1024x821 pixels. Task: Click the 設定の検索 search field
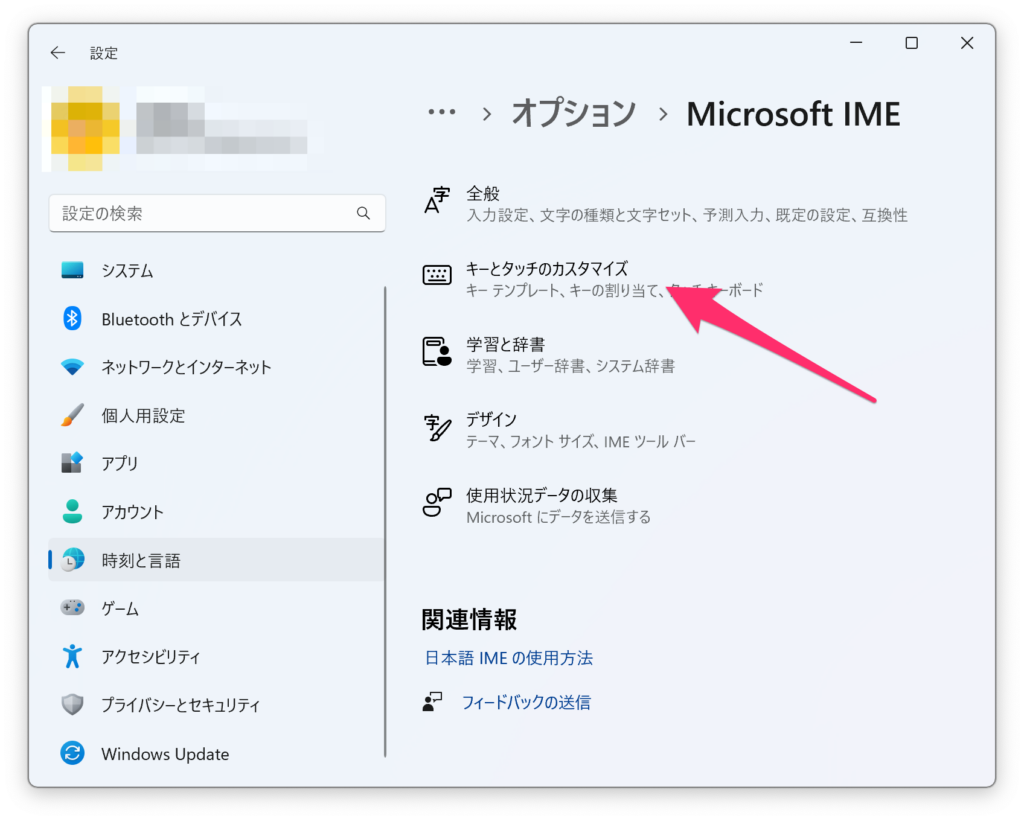(217, 213)
